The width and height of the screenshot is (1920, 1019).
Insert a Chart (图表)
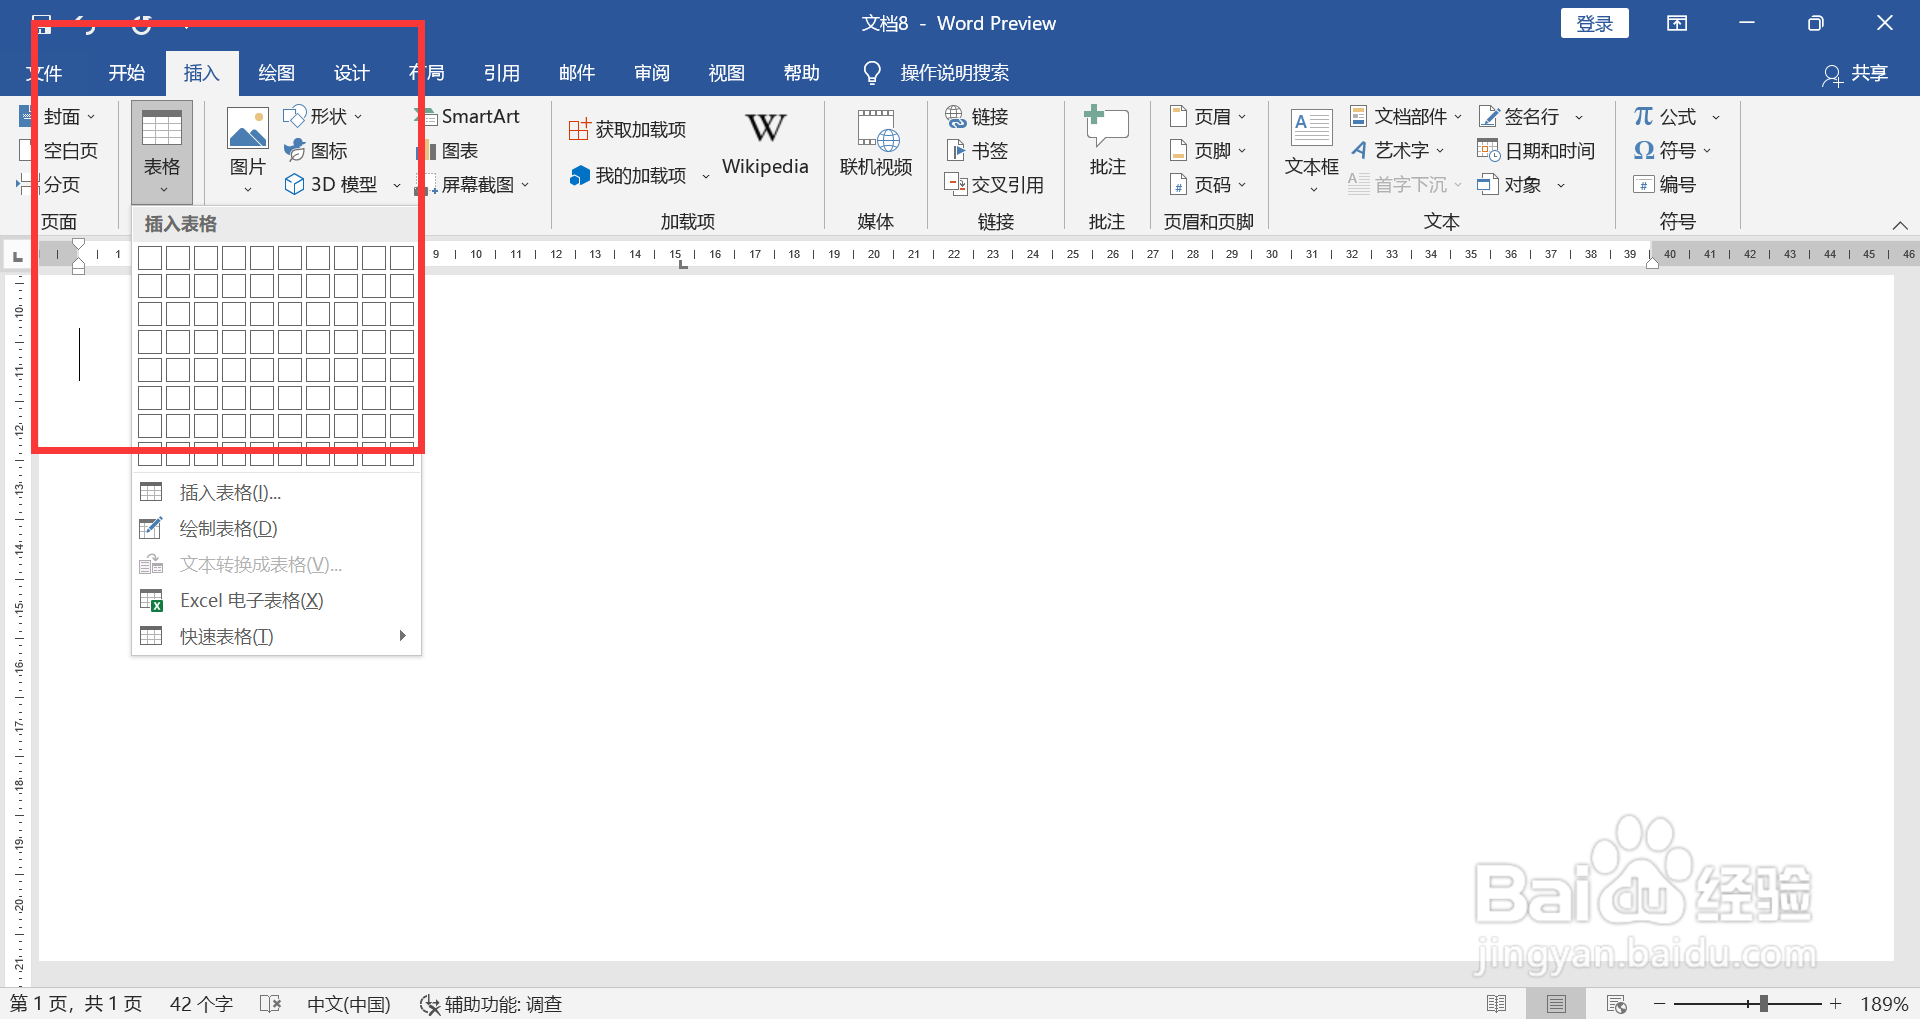[448, 151]
